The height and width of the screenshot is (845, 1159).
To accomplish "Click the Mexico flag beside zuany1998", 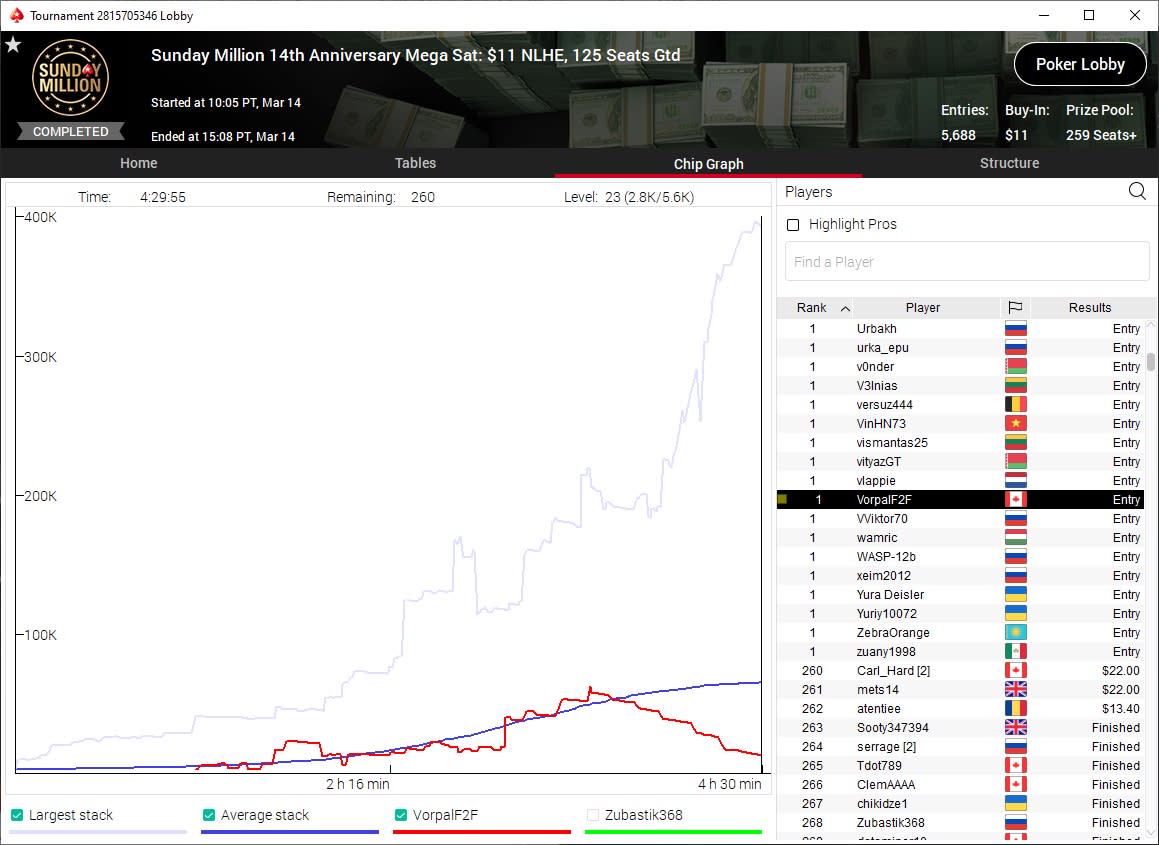I will click(1016, 651).
